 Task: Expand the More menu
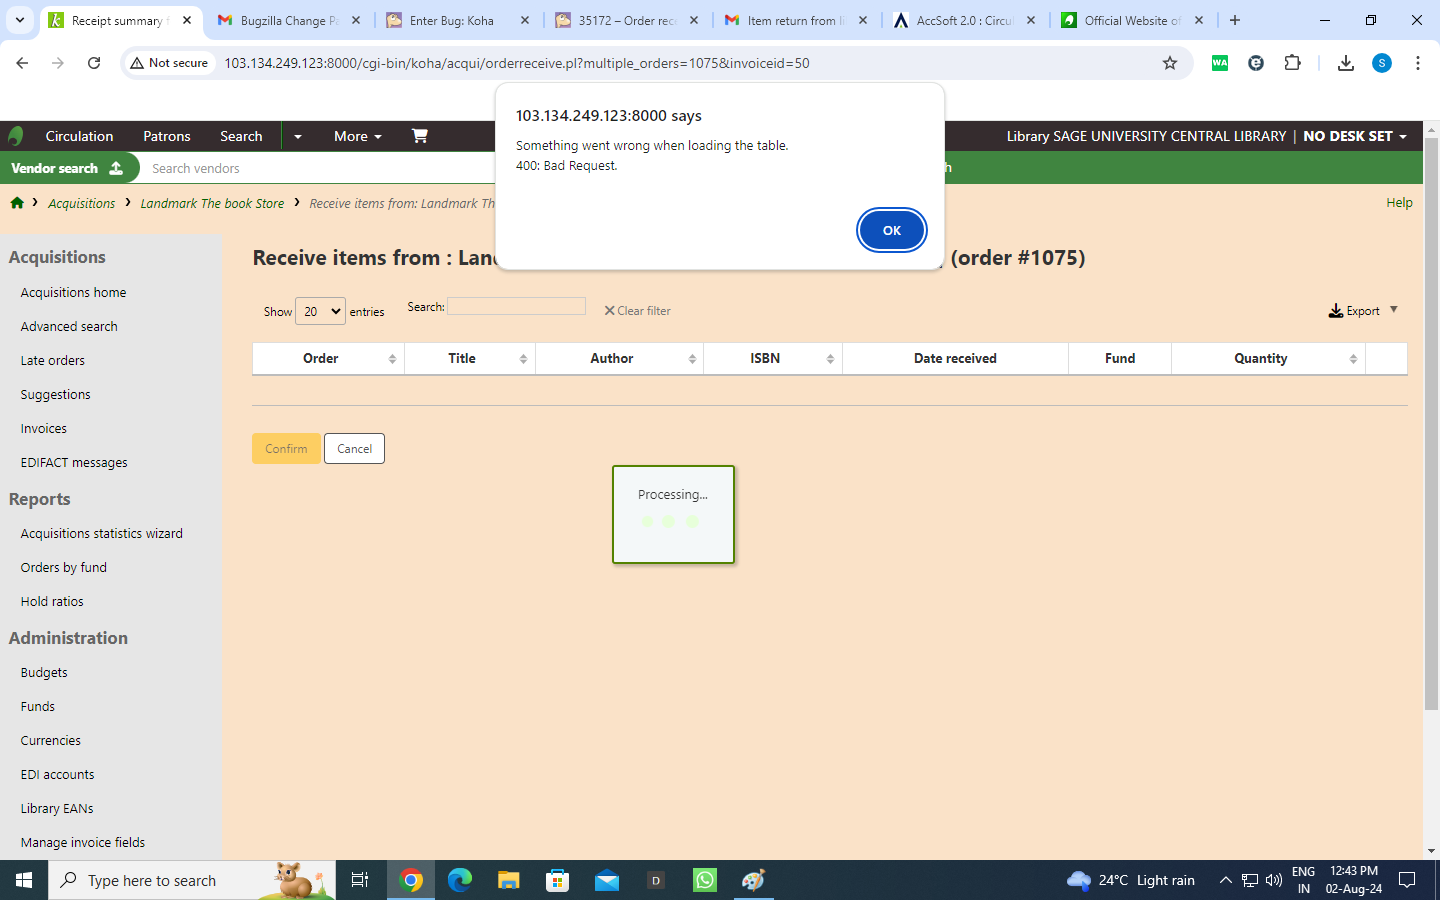tap(357, 136)
